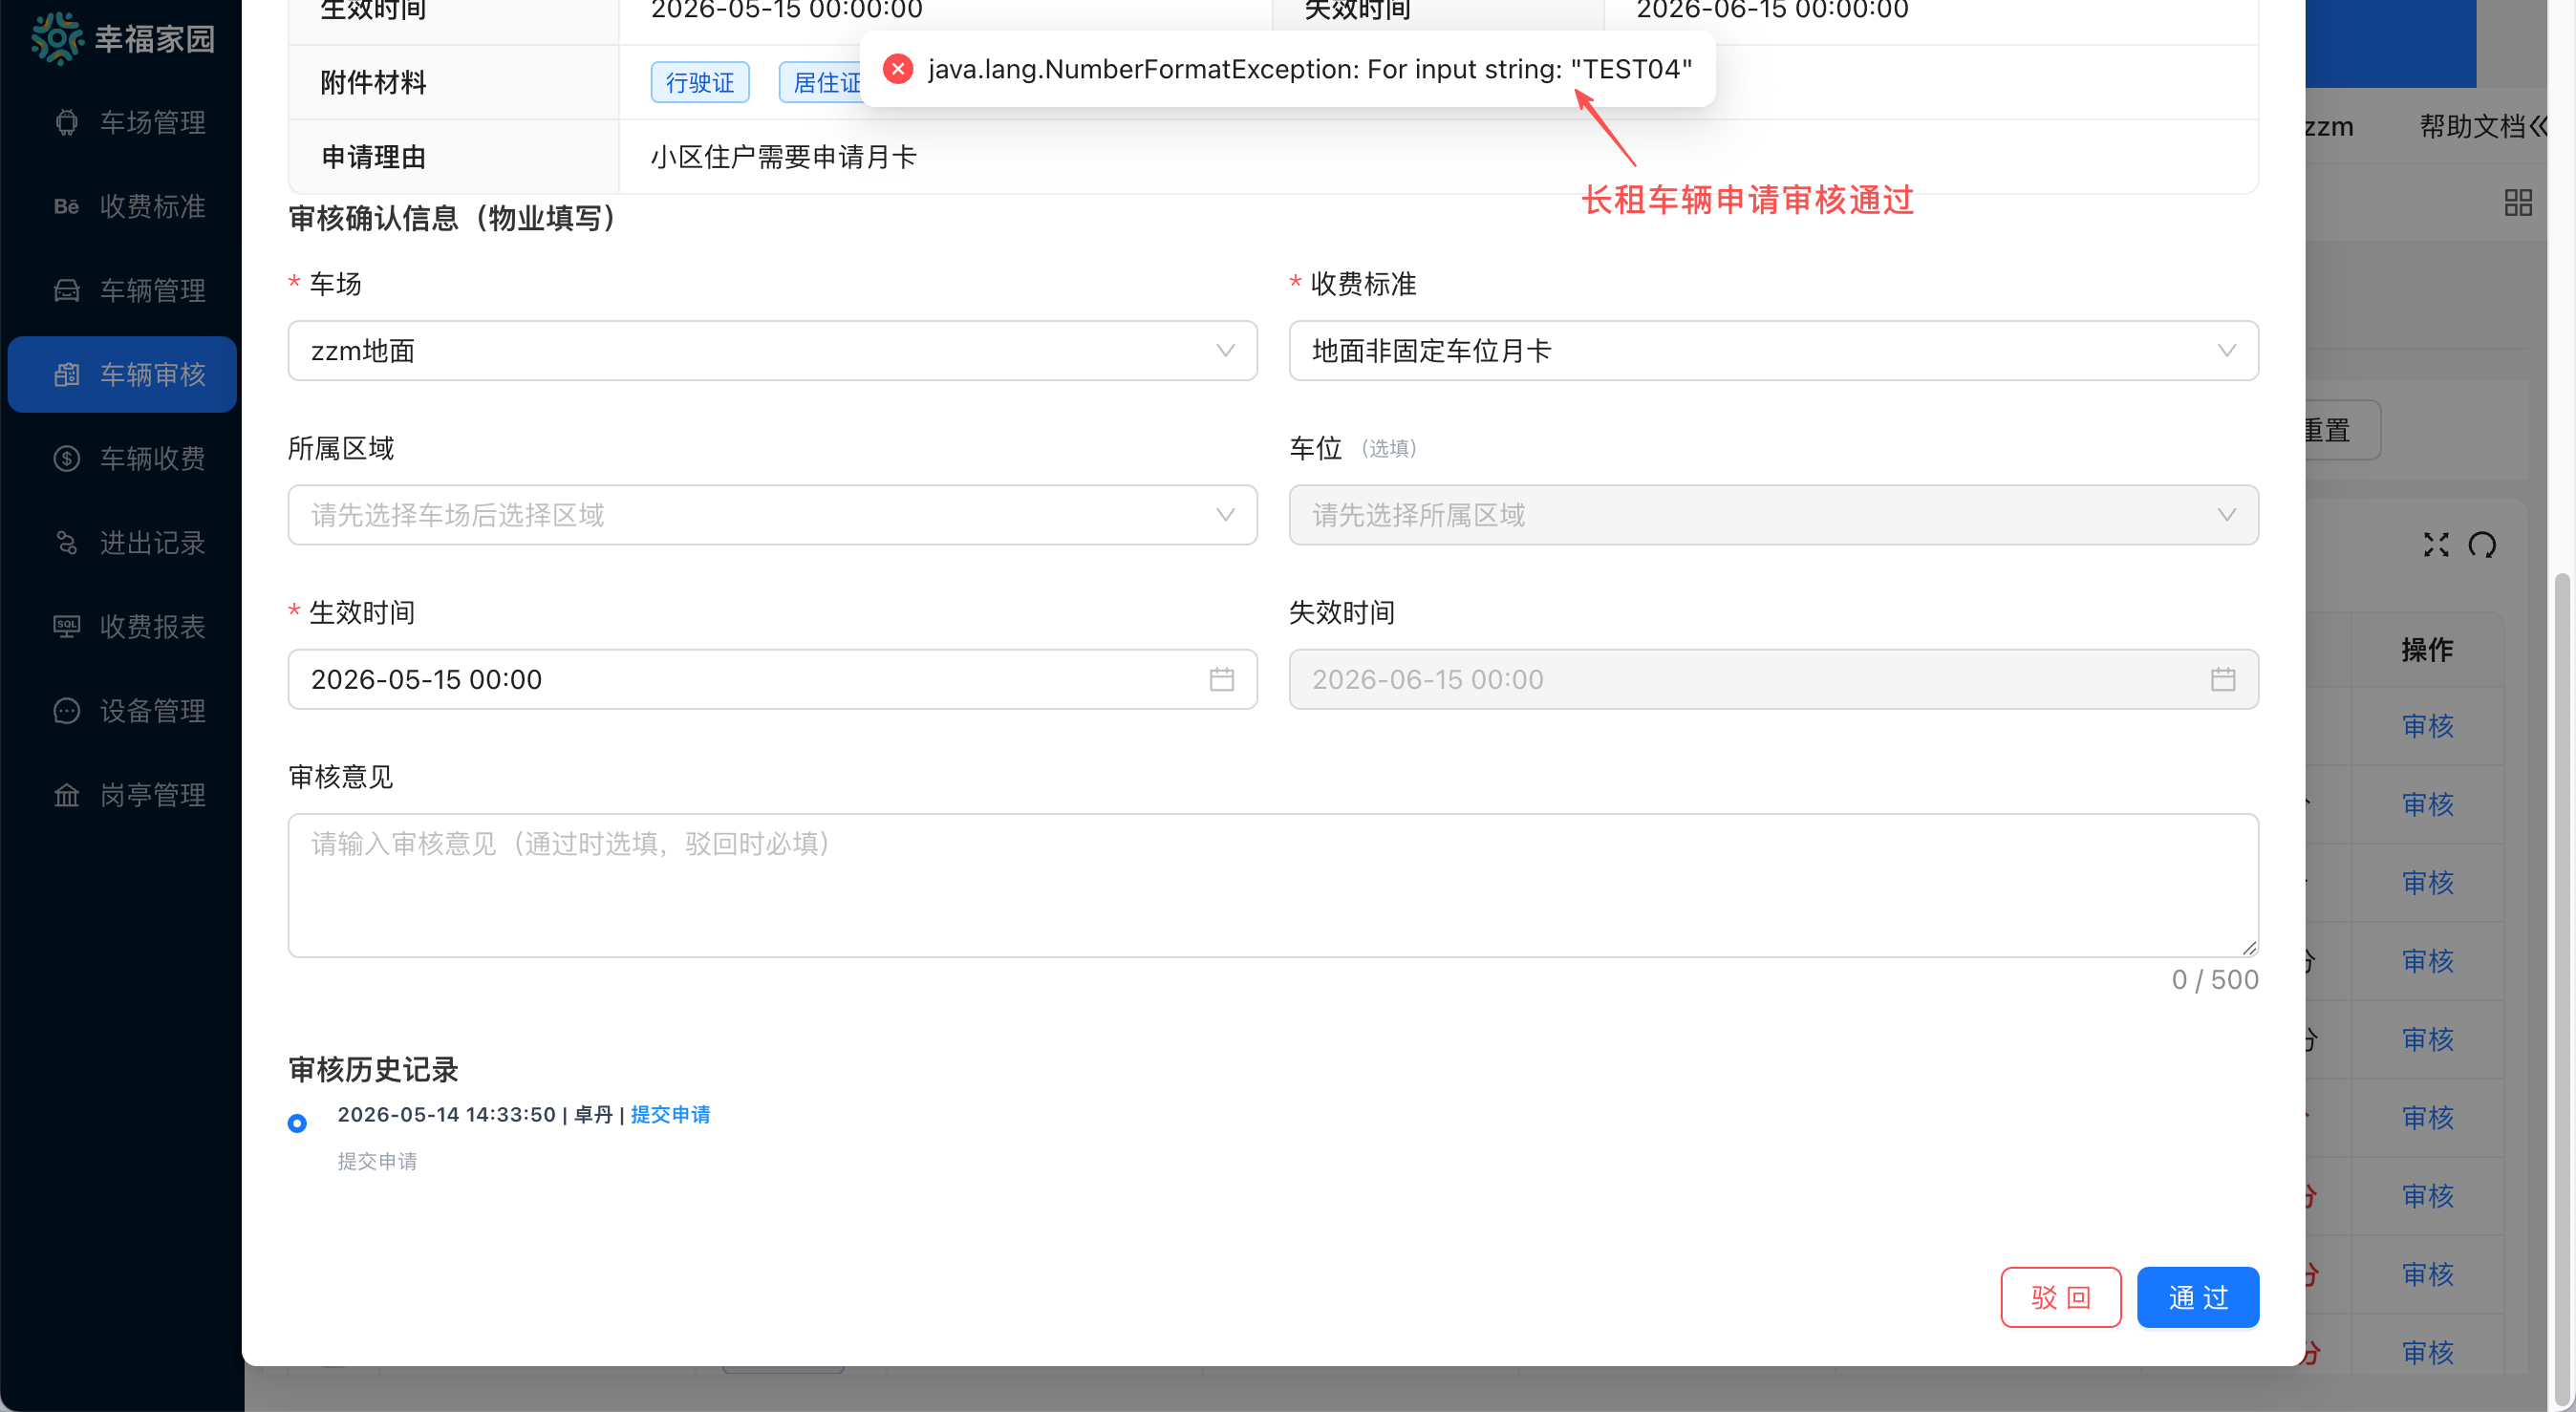Screen dimensions: 2576x1412
Task: Expand the disabled 车位 dropdown
Action: [x=1773, y=514]
